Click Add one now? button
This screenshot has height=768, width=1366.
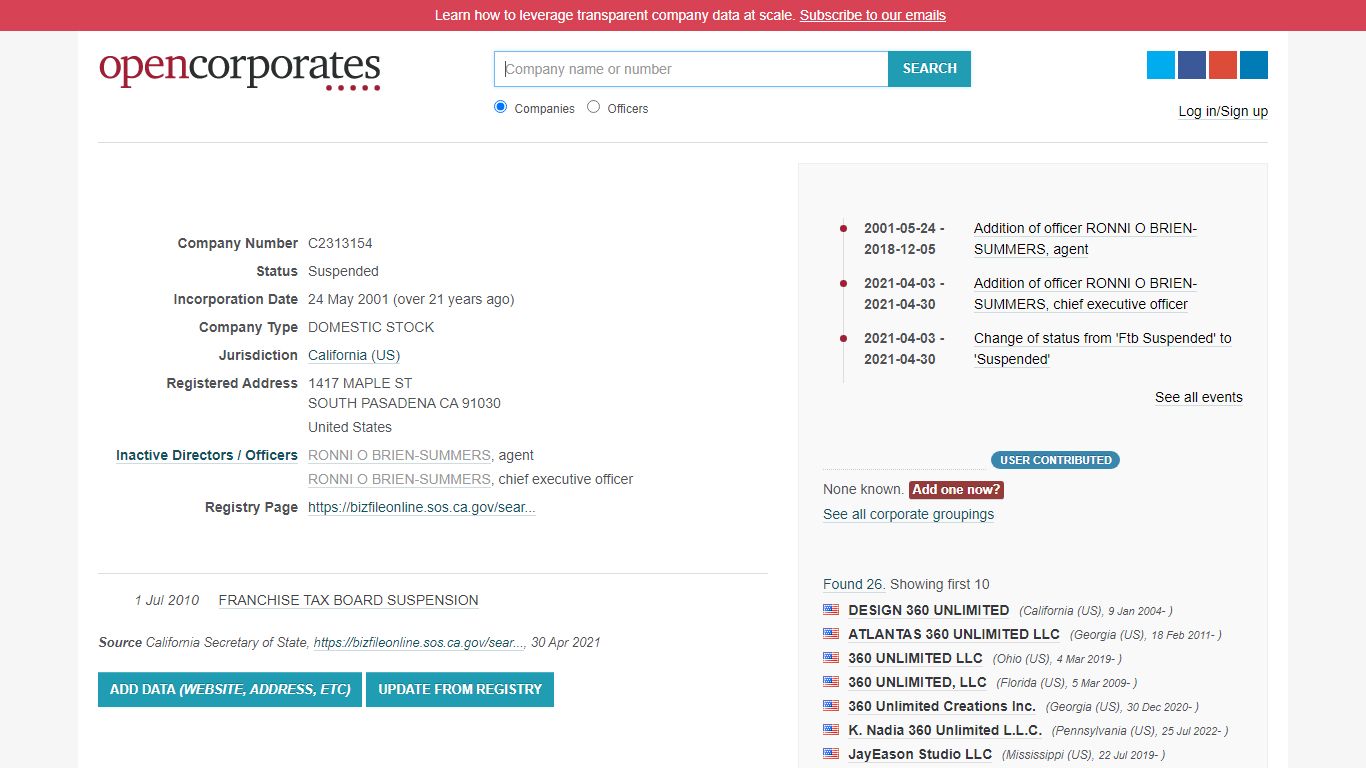[956, 490]
